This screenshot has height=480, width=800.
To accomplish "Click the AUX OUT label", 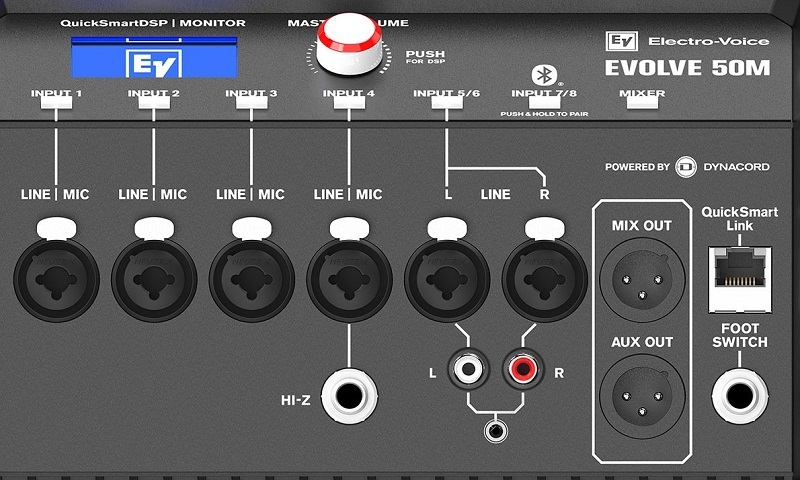I will (642, 342).
